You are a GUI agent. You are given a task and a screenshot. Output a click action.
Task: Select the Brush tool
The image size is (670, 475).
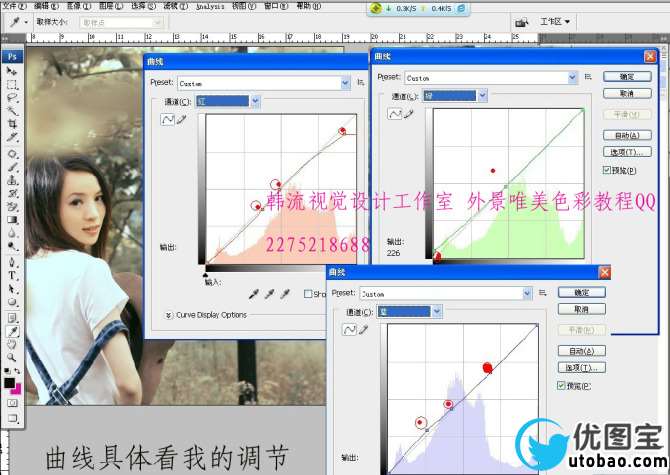pos(12,167)
